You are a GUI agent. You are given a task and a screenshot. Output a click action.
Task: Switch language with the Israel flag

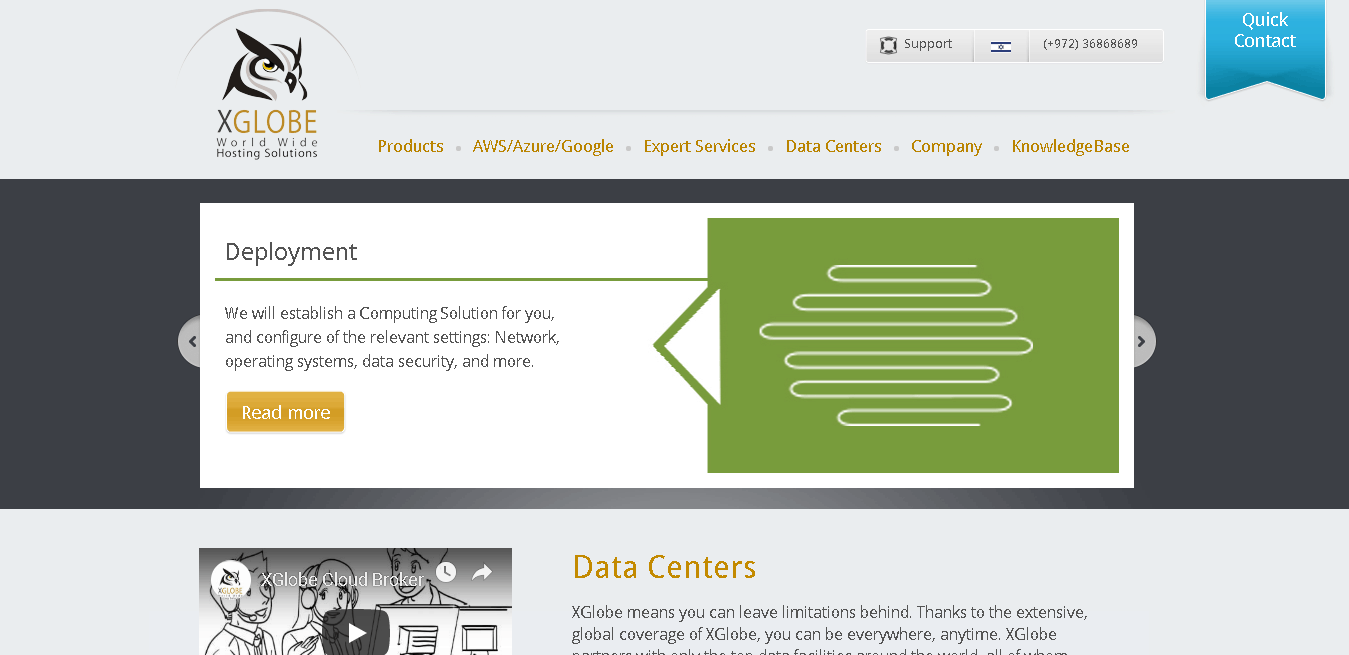(x=1001, y=46)
